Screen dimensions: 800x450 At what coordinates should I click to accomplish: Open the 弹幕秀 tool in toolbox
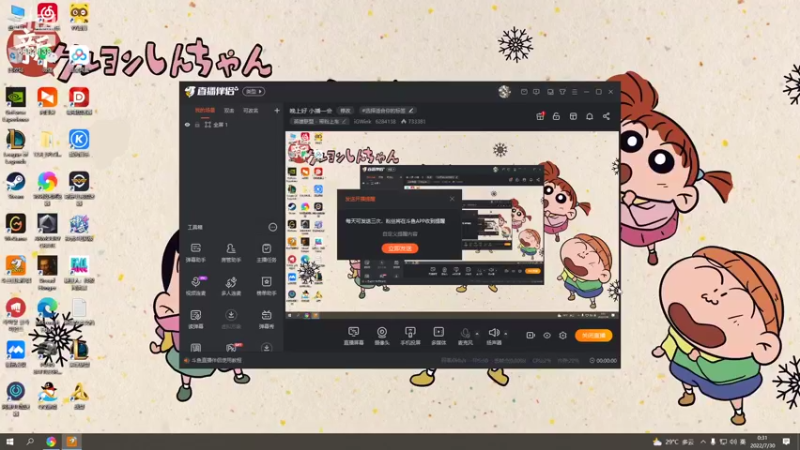click(266, 319)
